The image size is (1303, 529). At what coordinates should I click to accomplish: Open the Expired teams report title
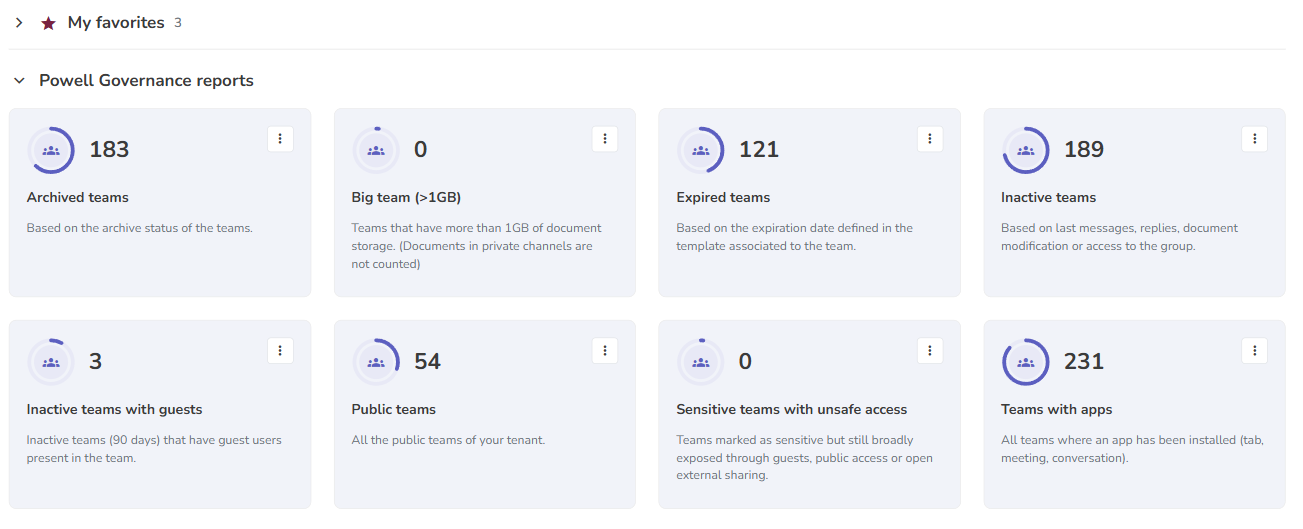pos(723,197)
